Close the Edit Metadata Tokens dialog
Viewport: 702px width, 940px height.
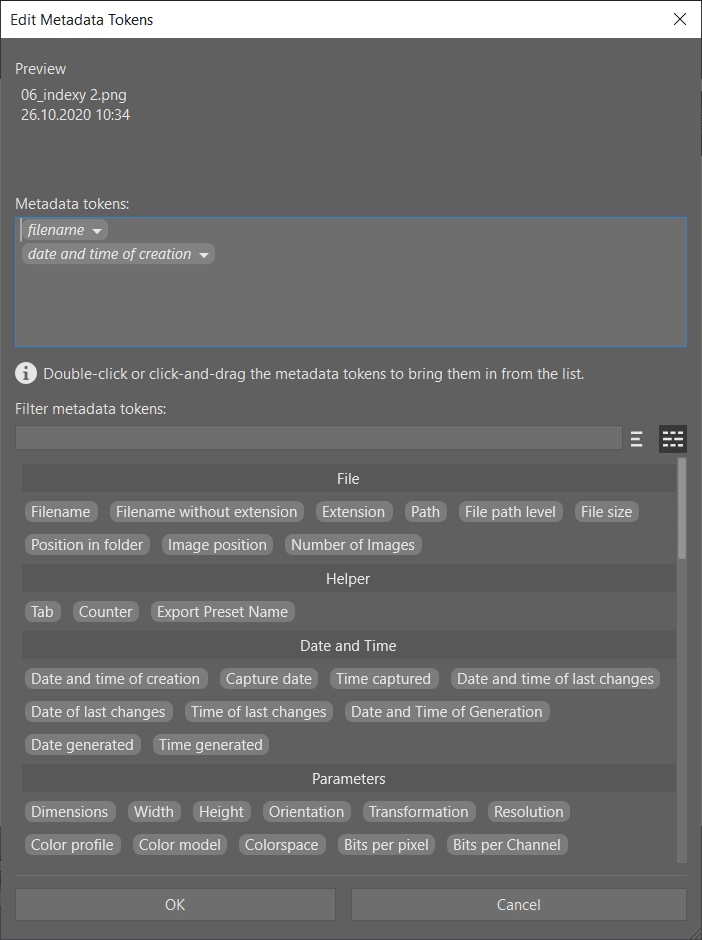680,19
